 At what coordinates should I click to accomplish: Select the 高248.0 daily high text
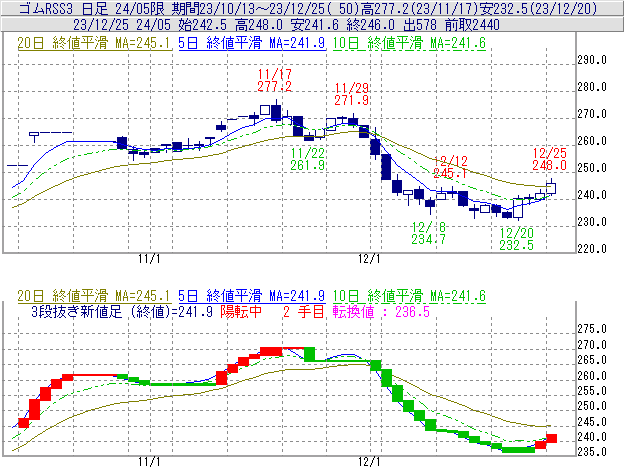coord(259,25)
